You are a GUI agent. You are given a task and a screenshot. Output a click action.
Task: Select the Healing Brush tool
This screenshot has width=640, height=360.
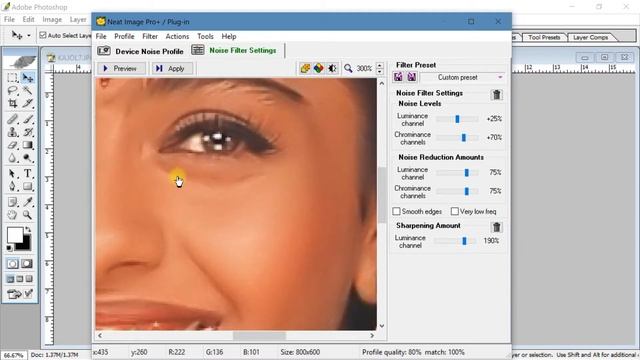(x=12, y=119)
